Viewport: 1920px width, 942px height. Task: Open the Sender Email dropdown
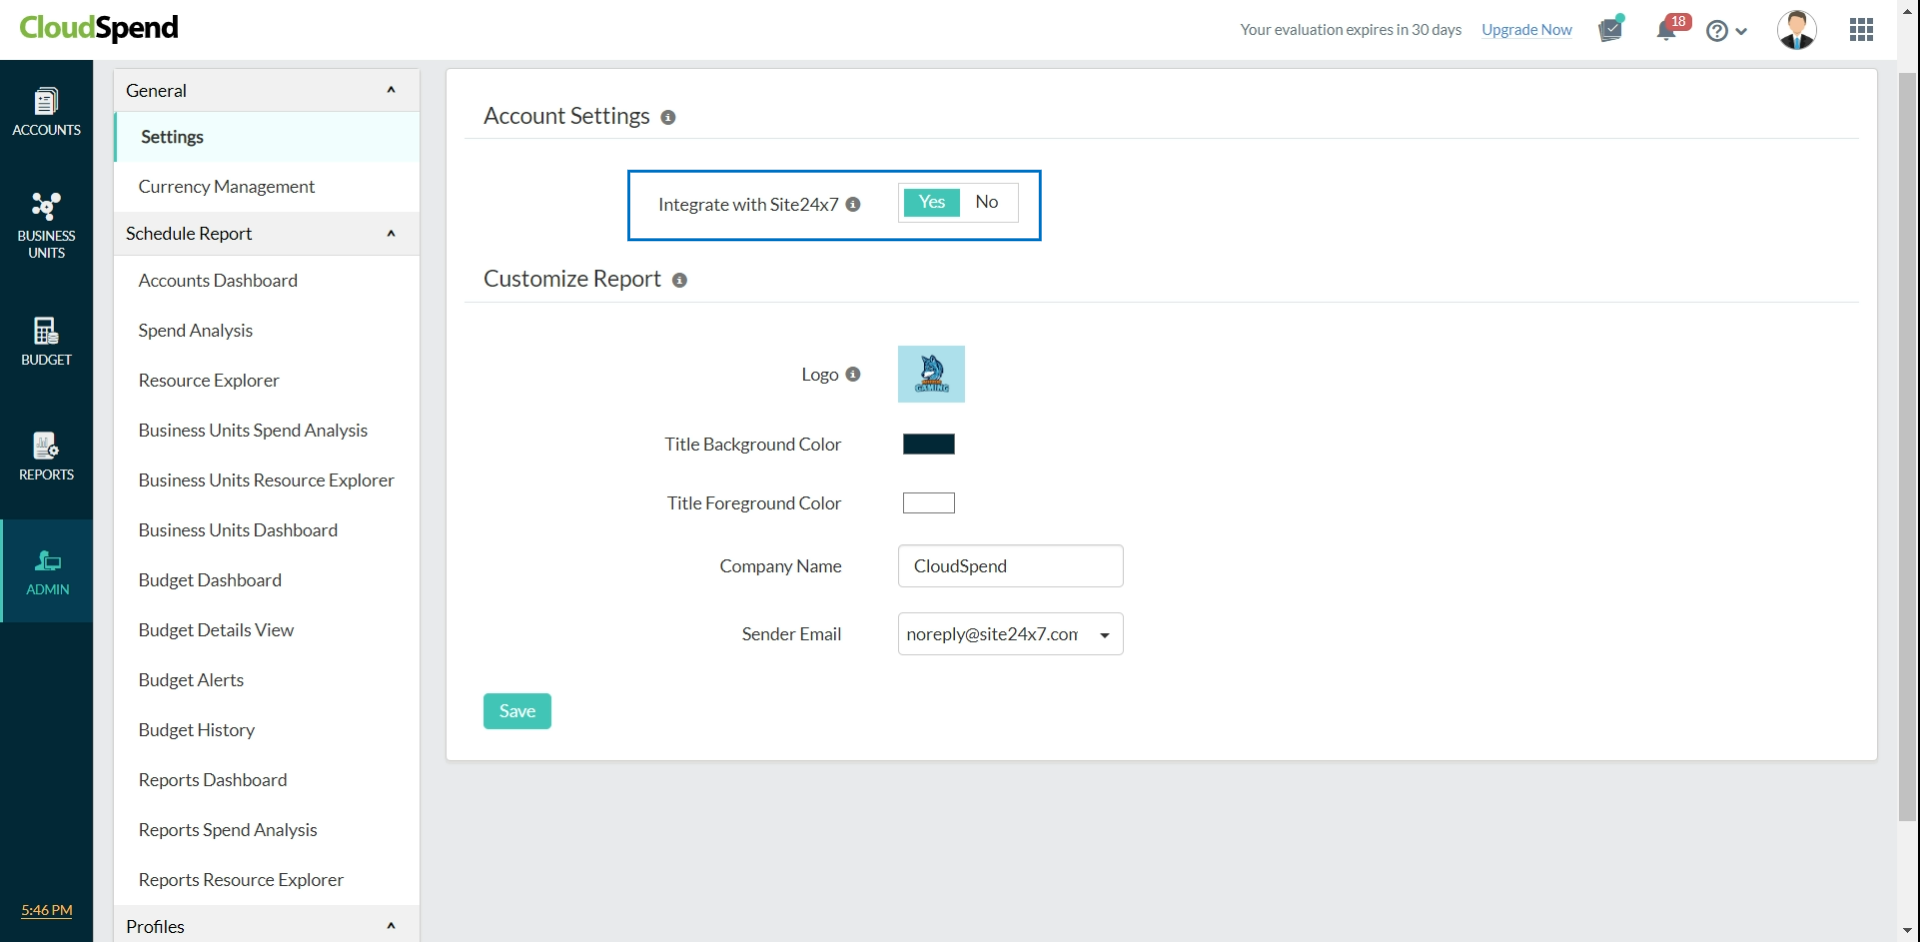(1010, 634)
